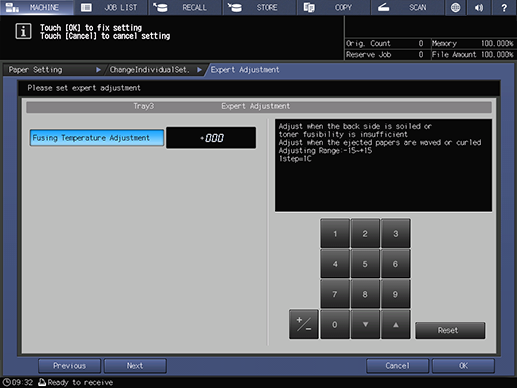Click the +000 value field

(x=211, y=138)
